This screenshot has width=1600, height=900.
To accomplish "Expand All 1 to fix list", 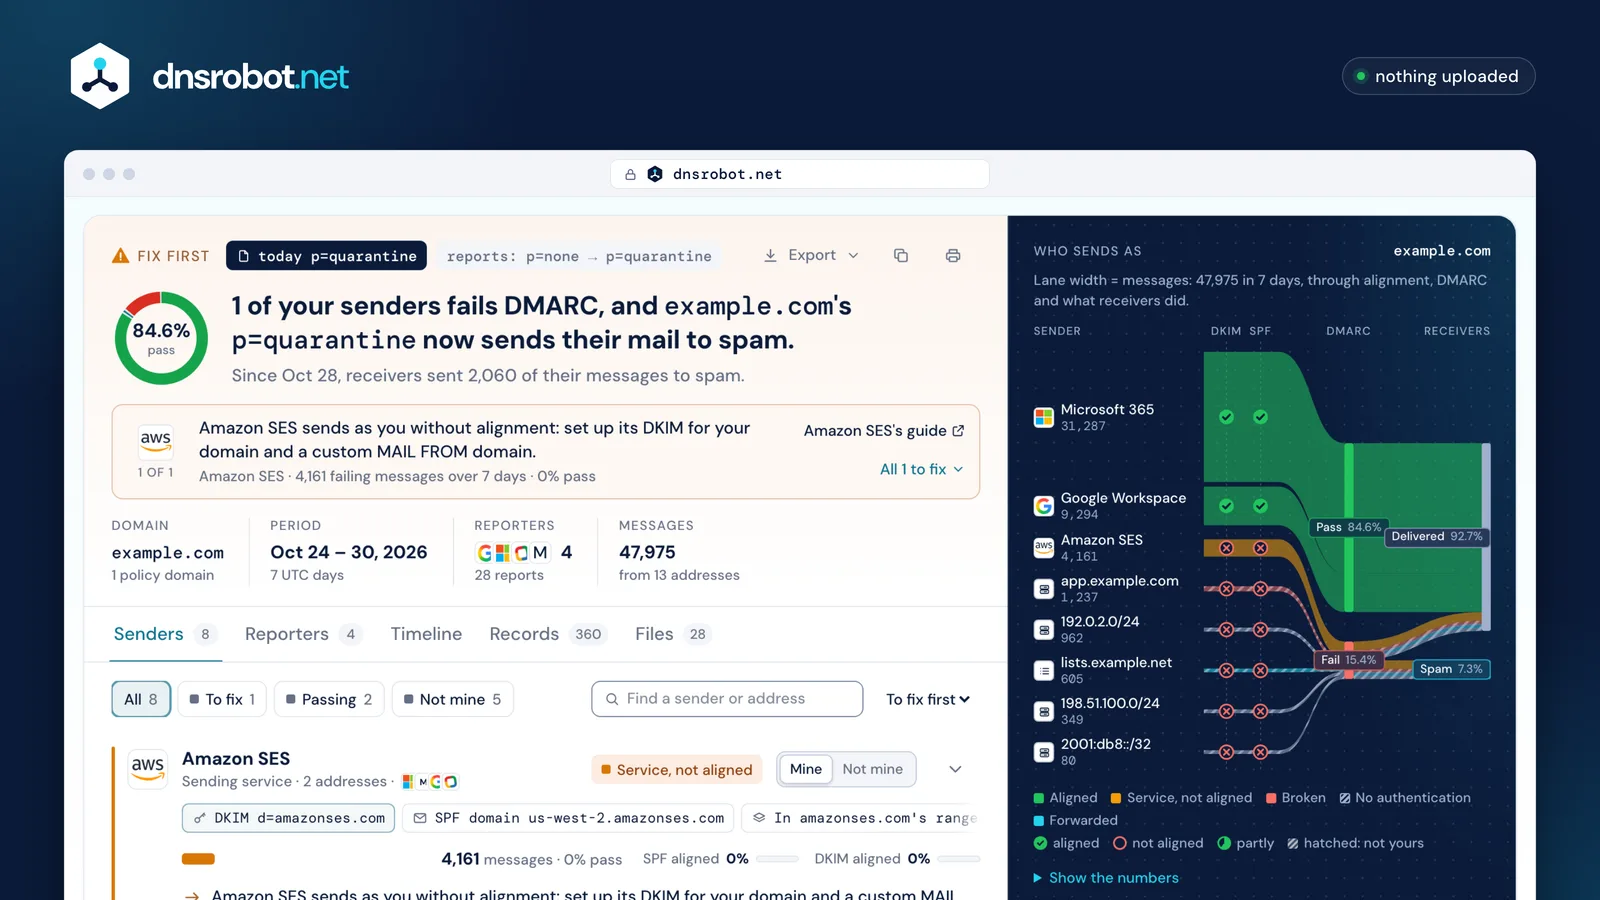I will click(921, 469).
